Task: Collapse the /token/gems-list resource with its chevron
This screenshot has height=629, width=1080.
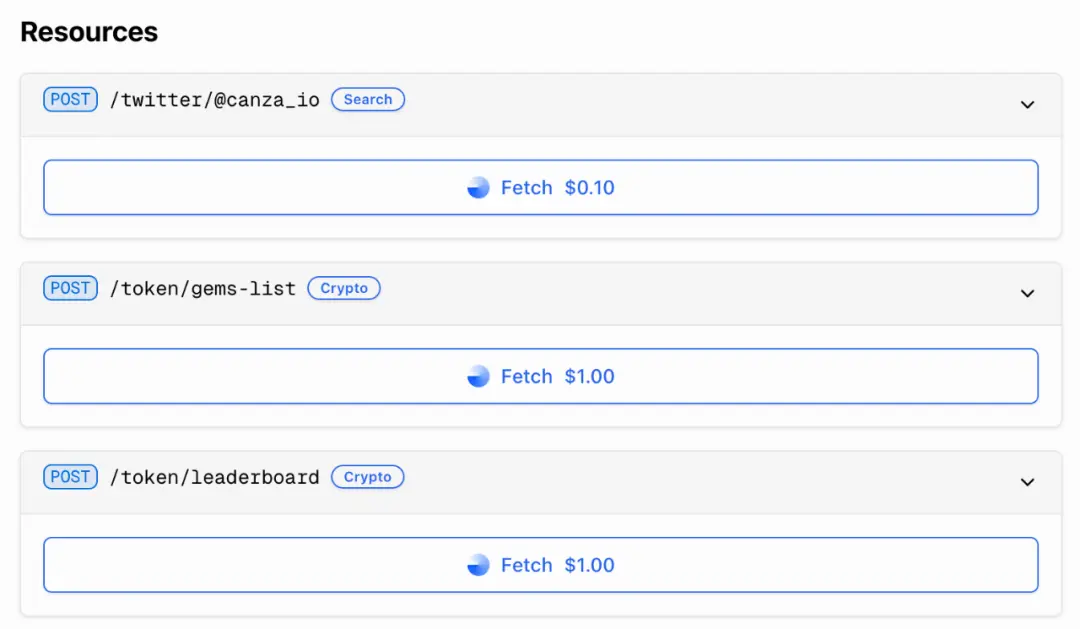Action: (x=1027, y=293)
